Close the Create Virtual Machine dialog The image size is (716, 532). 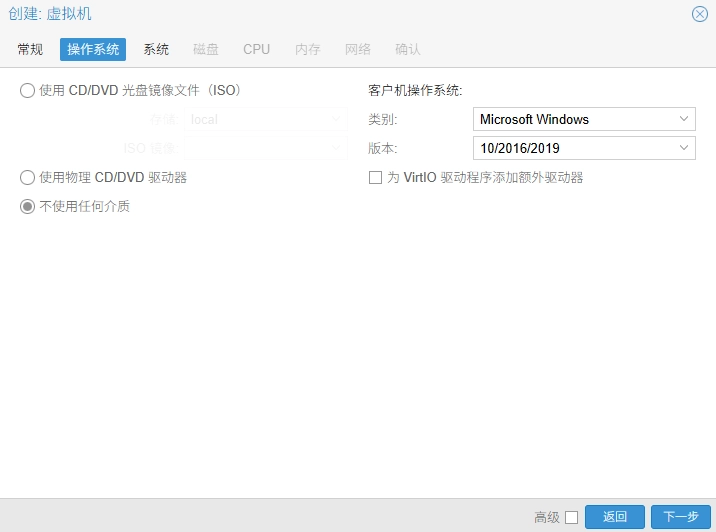[x=699, y=14]
